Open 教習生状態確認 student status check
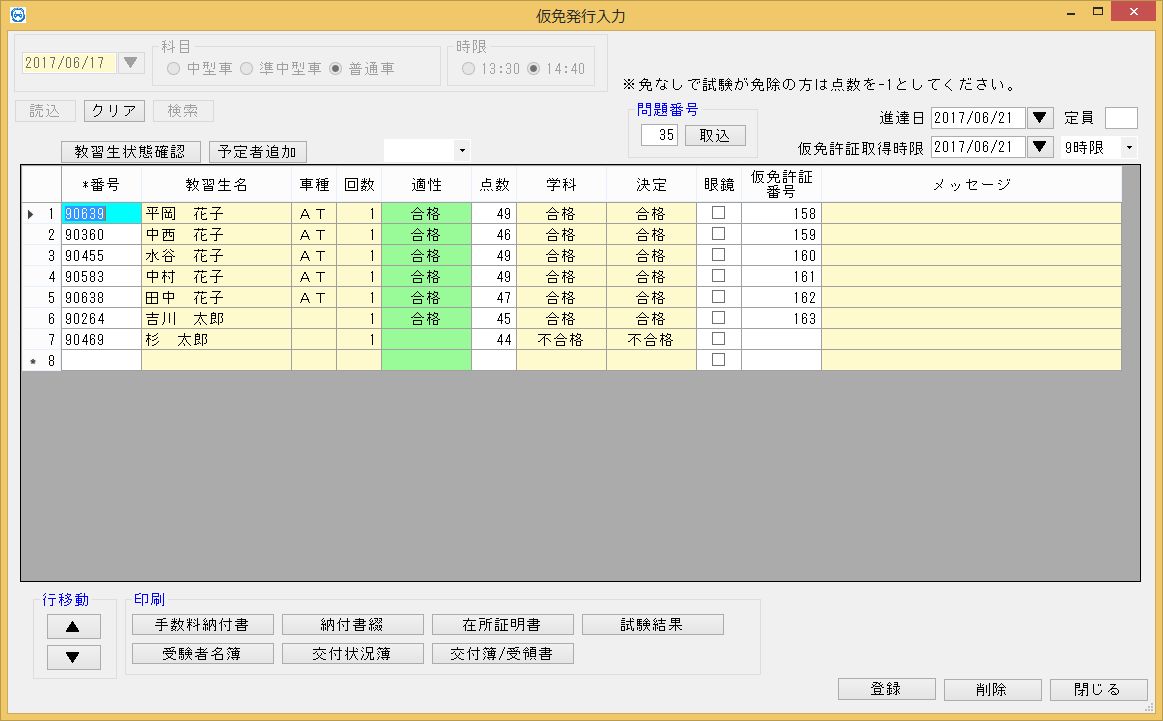 (131, 152)
